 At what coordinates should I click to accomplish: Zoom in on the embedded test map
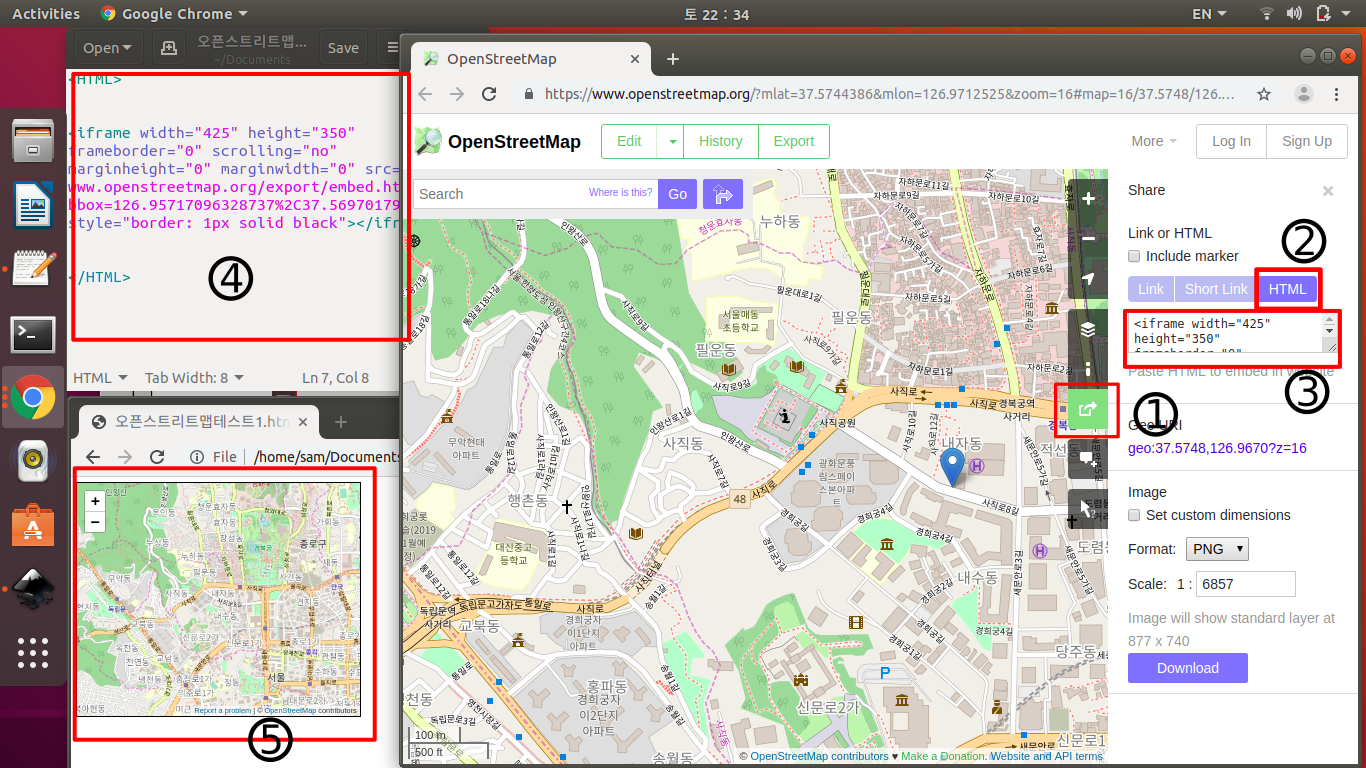click(x=95, y=501)
